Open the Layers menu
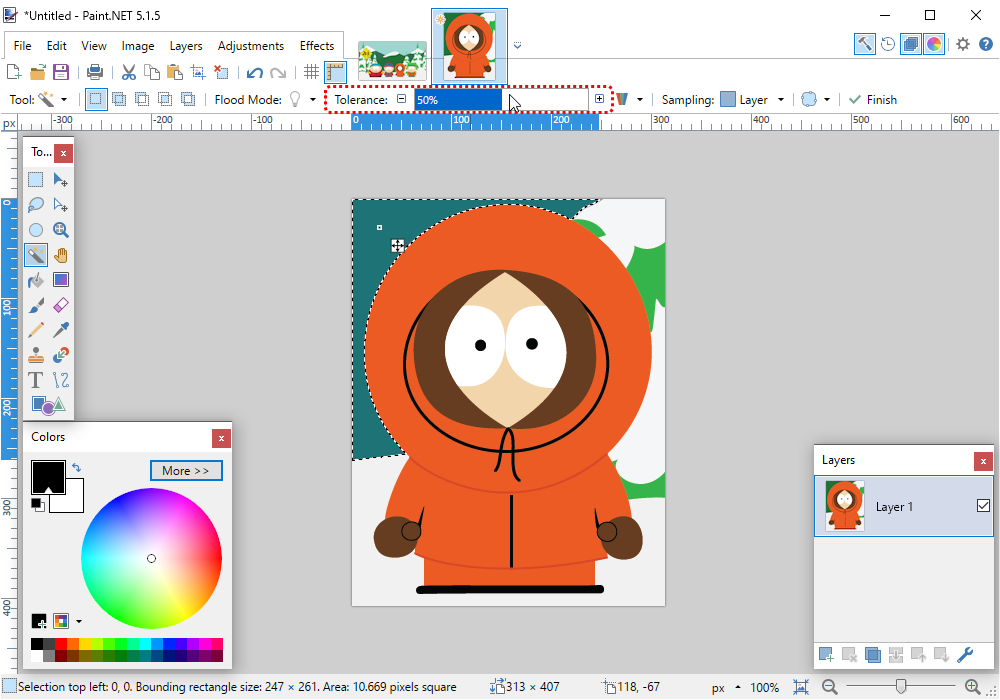The height and width of the screenshot is (700, 1000). (x=186, y=46)
